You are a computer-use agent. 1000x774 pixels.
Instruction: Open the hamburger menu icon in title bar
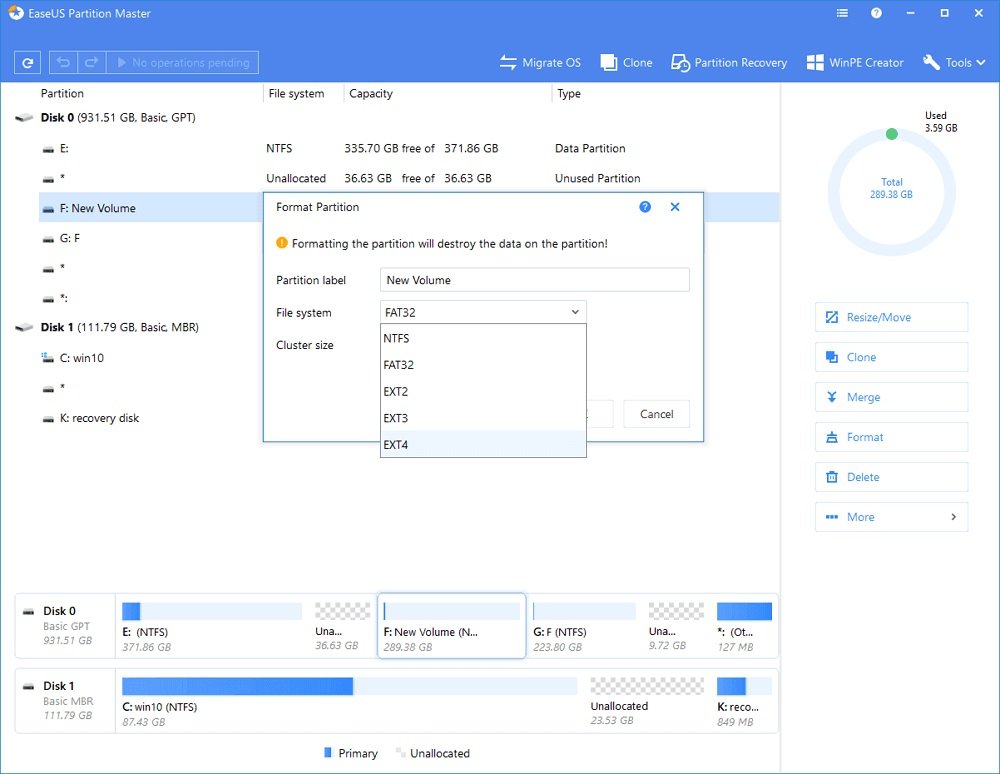coord(842,13)
